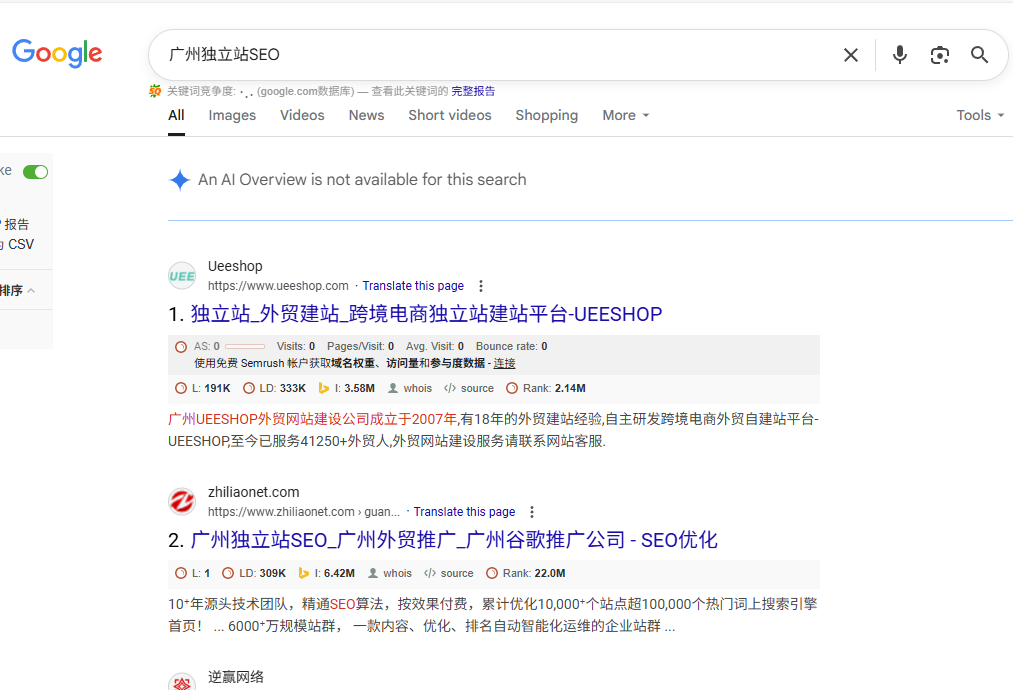1013x690 pixels.
Task: Open three-dot menu for zhiliaonet.com result
Action: (532, 512)
